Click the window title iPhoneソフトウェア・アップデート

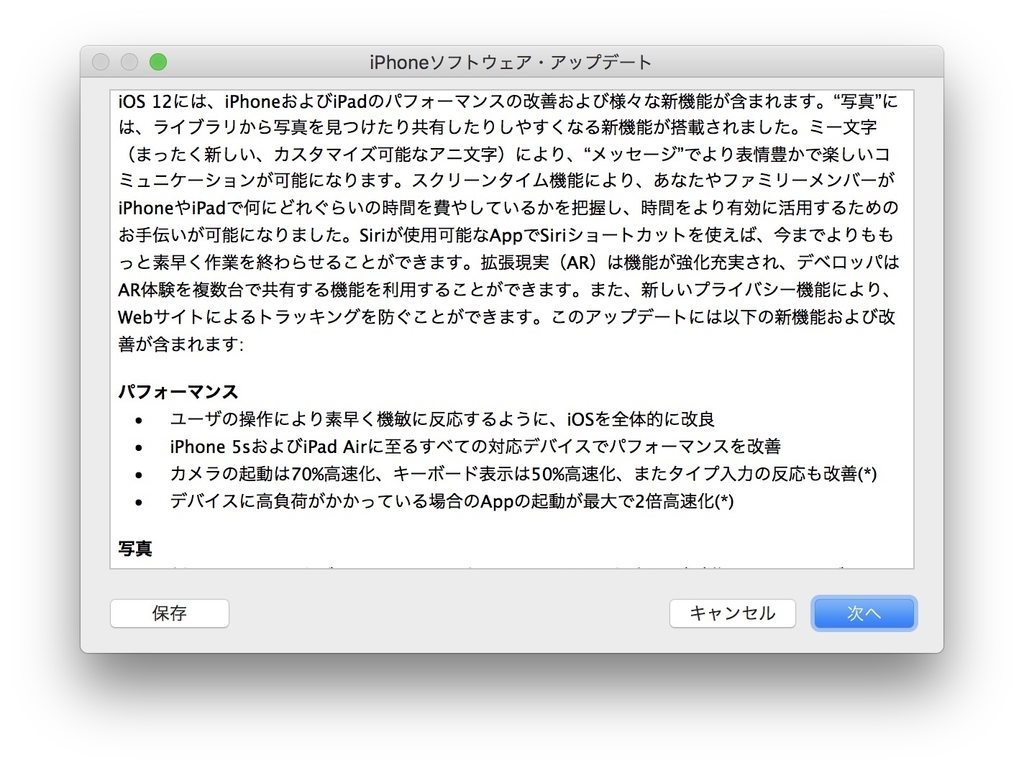point(511,63)
